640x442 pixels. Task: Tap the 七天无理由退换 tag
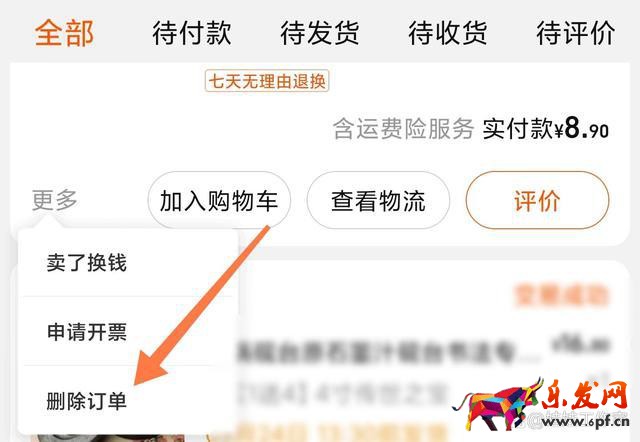tap(267, 81)
